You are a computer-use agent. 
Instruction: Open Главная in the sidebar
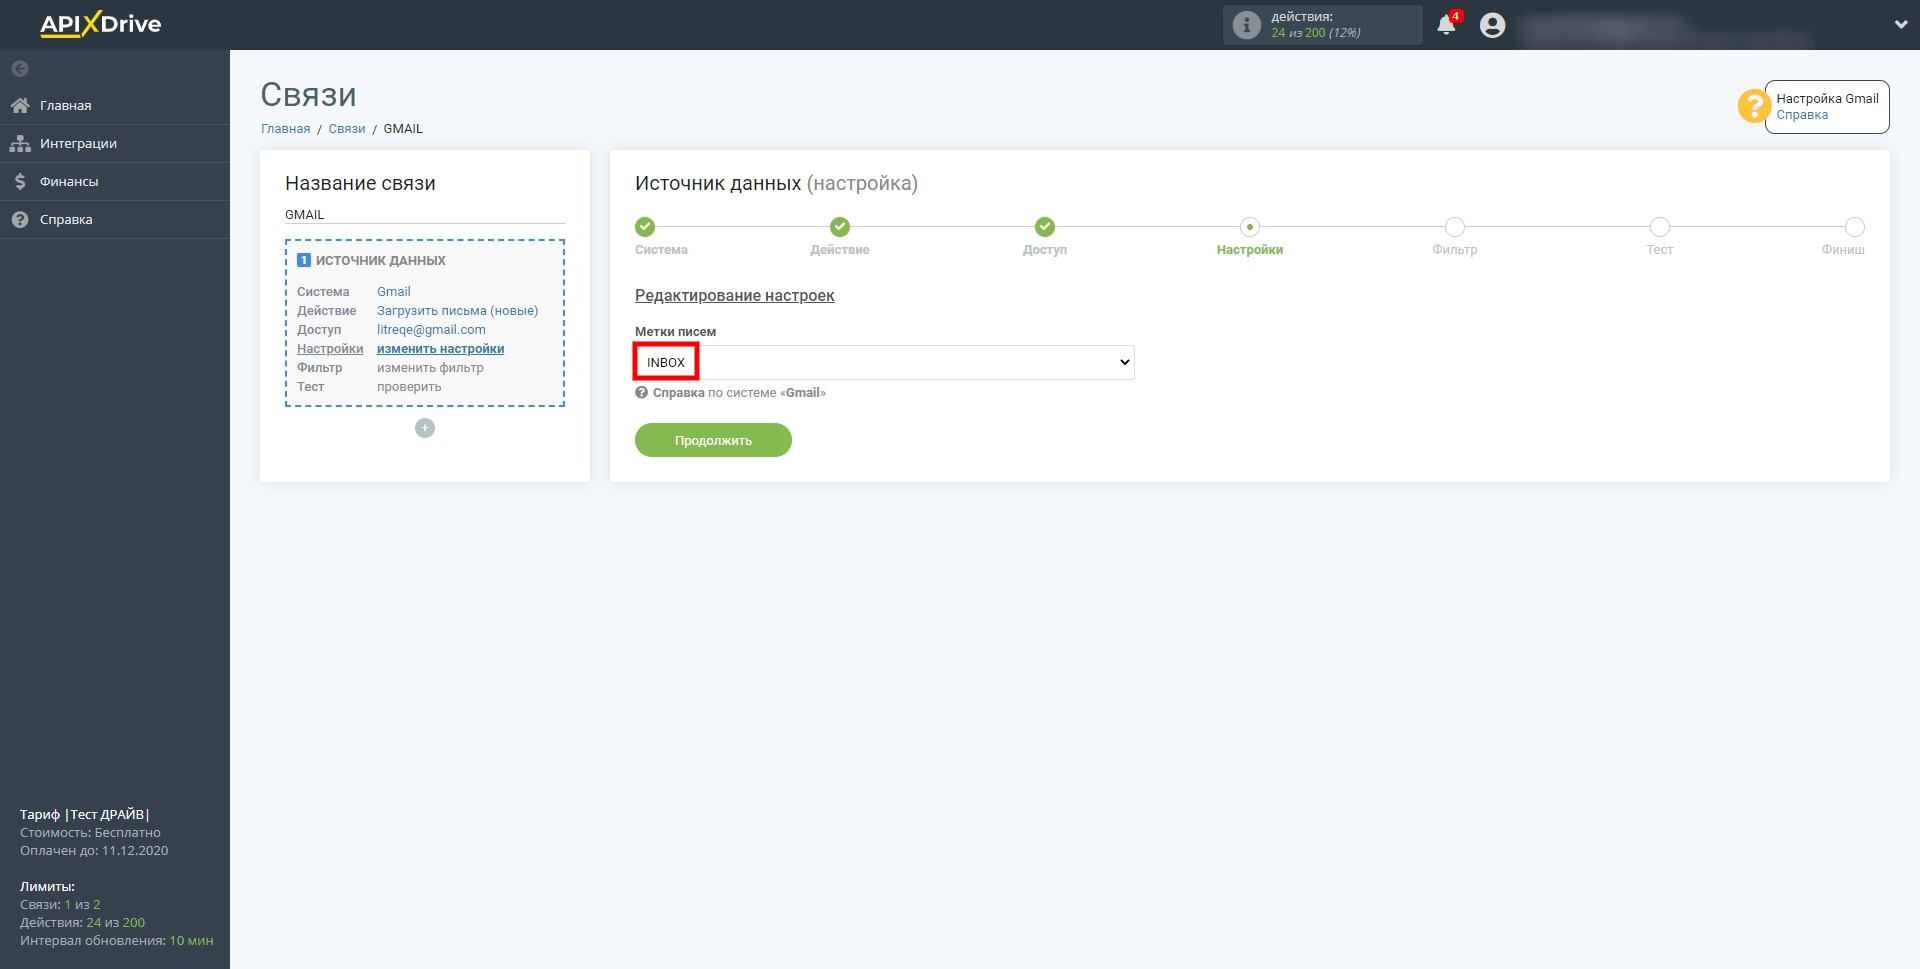[x=115, y=105]
